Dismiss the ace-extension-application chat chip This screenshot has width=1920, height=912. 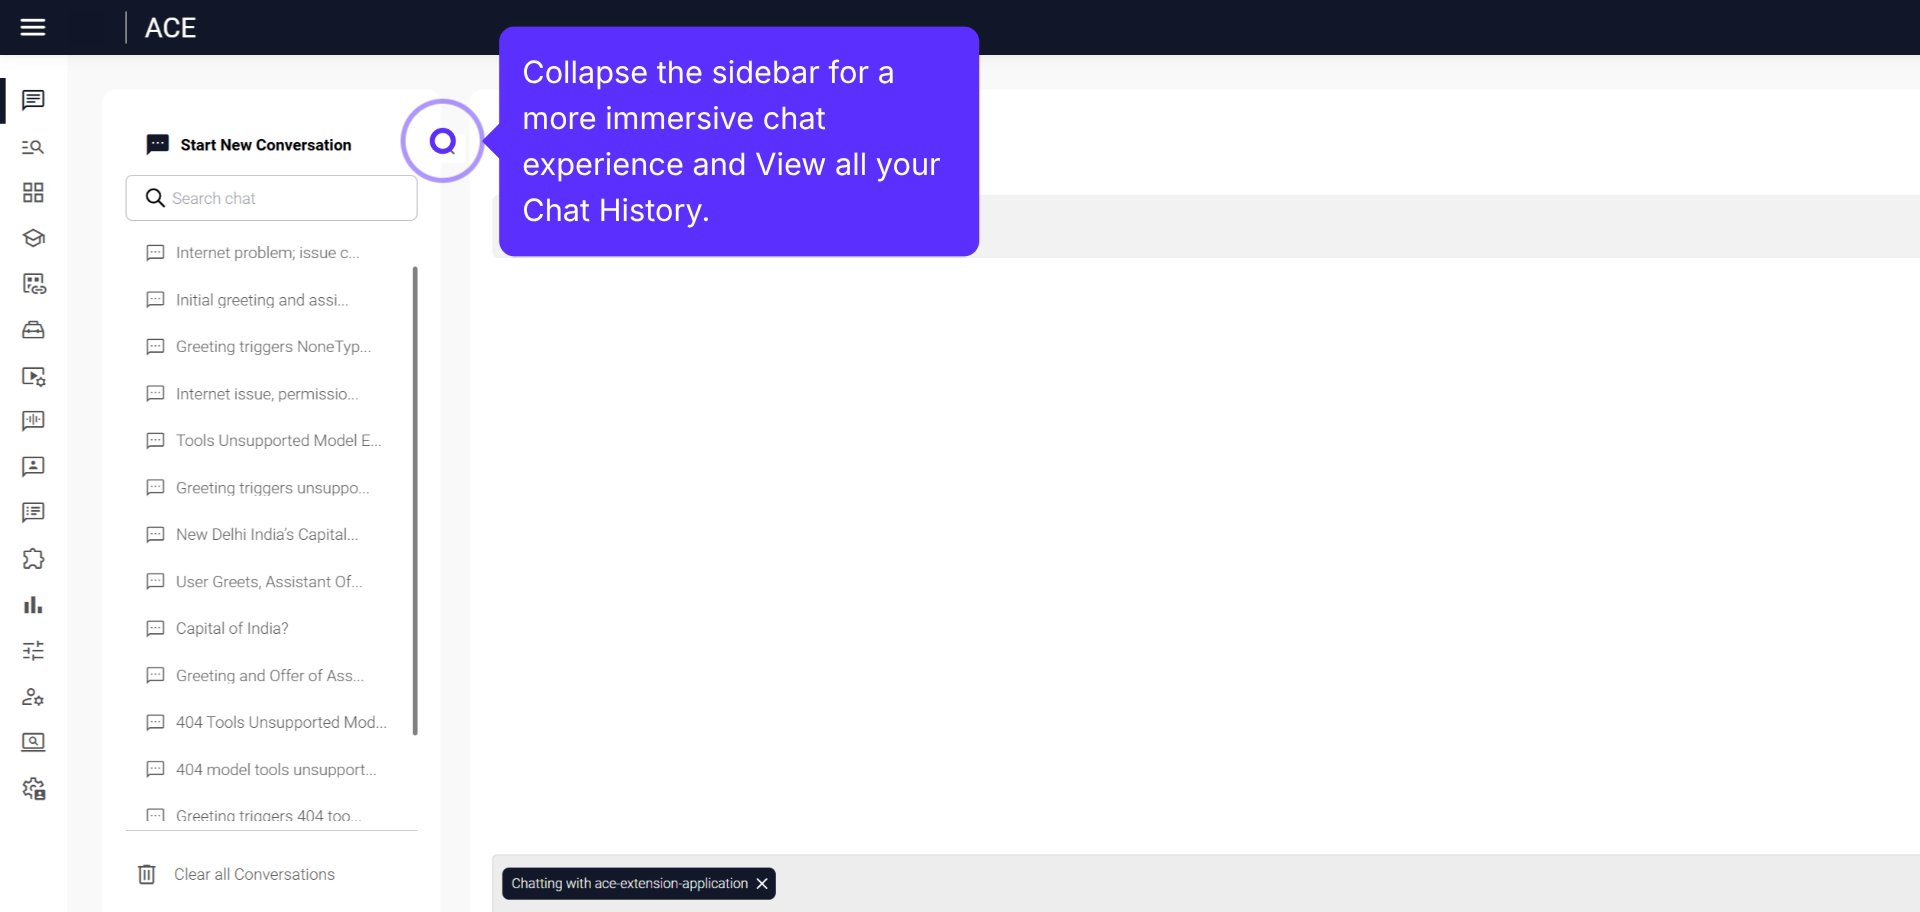point(762,883)
